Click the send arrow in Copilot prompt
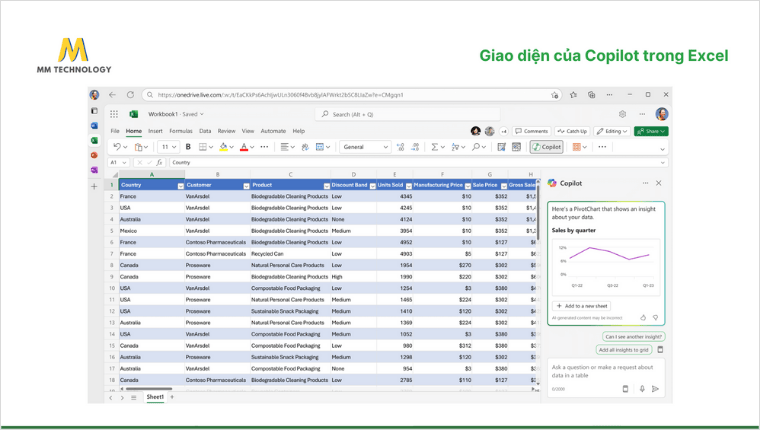Screen dimensions: 760x430 pos(655,389)
